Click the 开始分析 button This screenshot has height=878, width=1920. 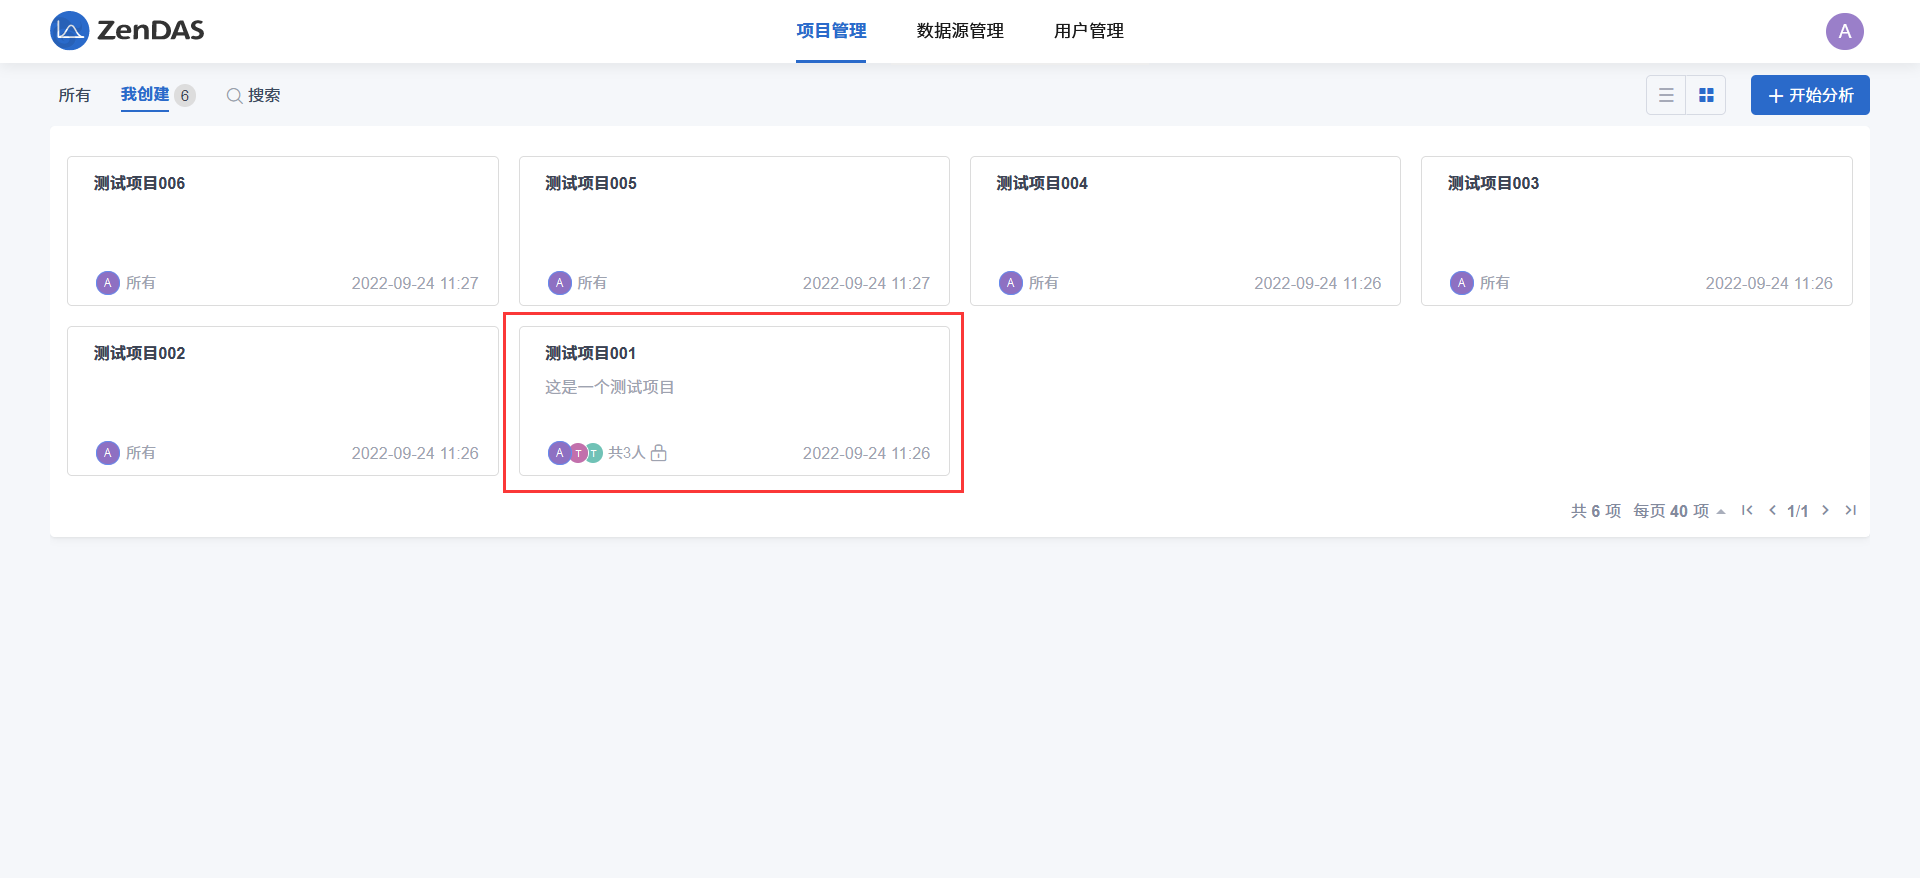point(1809,95)
